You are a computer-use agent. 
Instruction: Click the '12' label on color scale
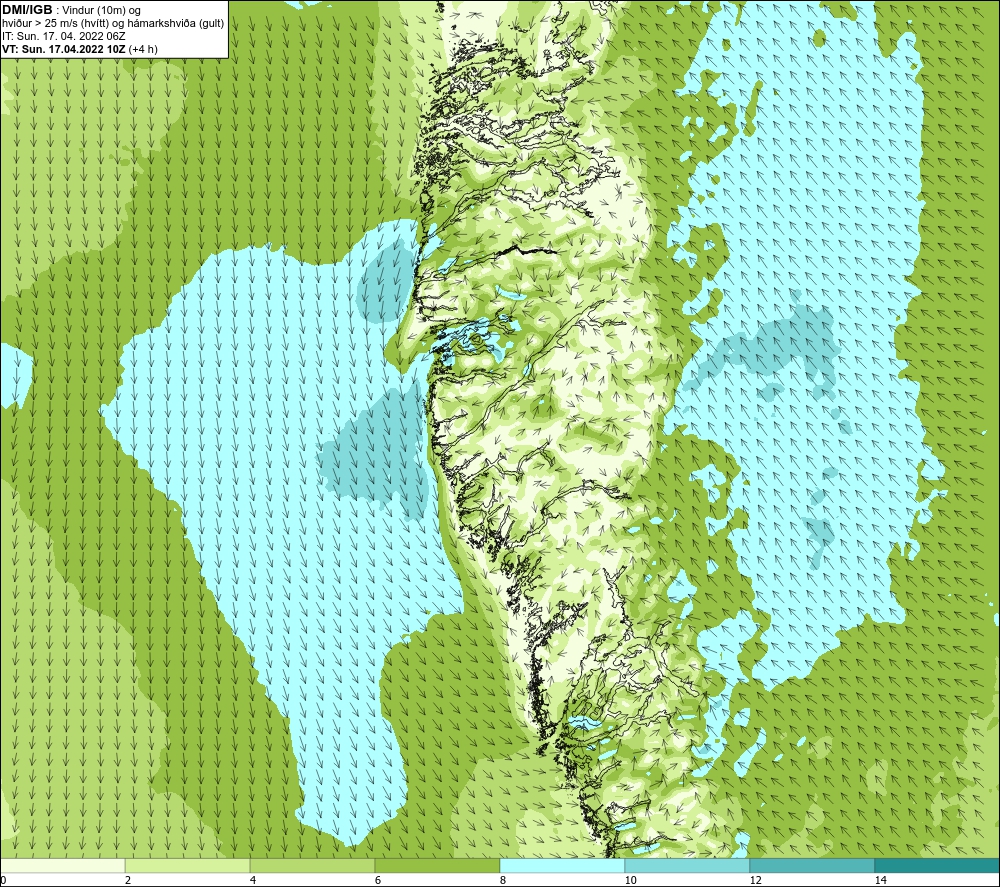(755, 880)
